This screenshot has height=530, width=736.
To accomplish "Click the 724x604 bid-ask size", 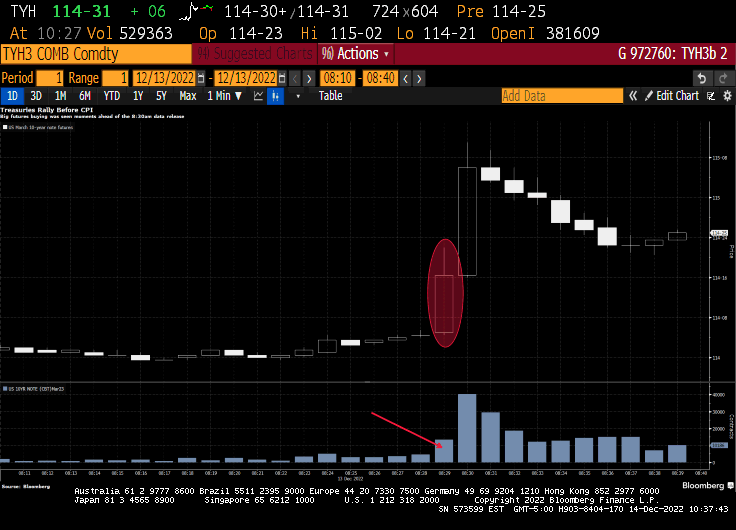I will [405, 11].
